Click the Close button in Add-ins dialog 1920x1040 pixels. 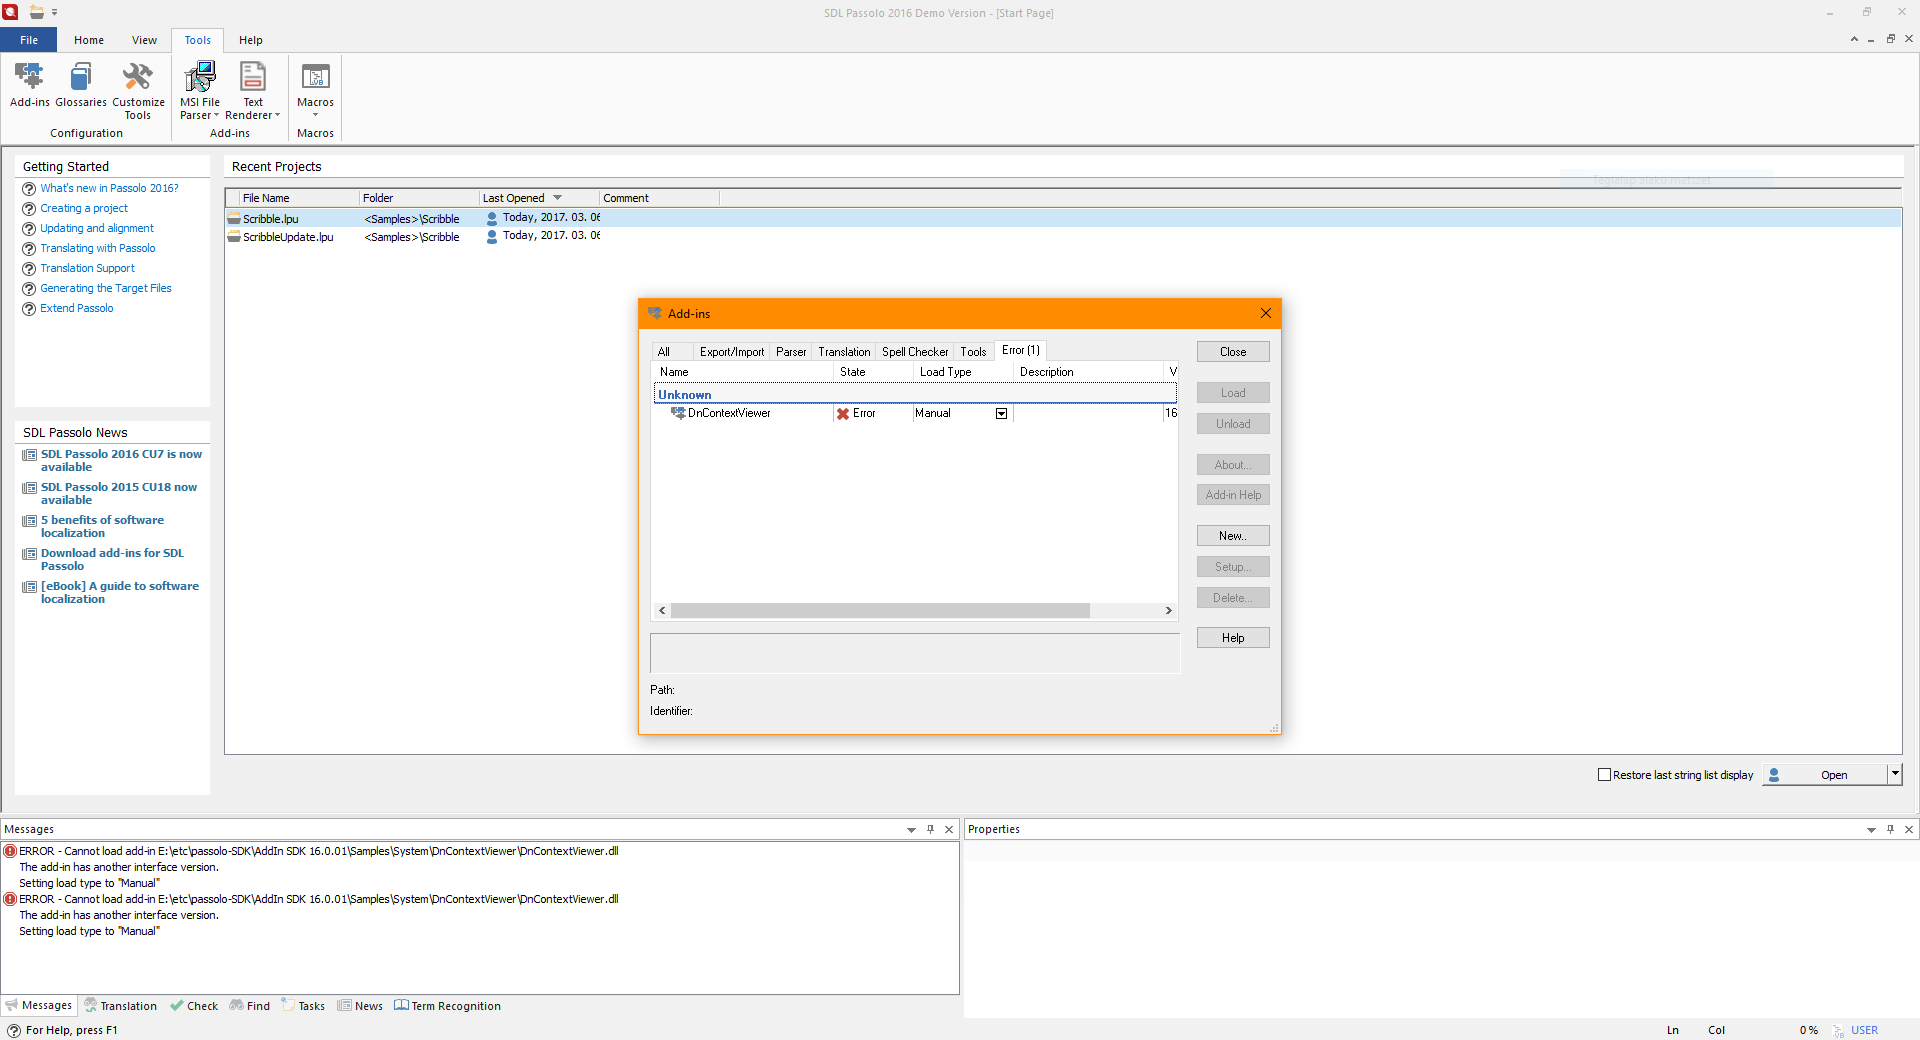pyautogui.click(x=1233, y=352)
